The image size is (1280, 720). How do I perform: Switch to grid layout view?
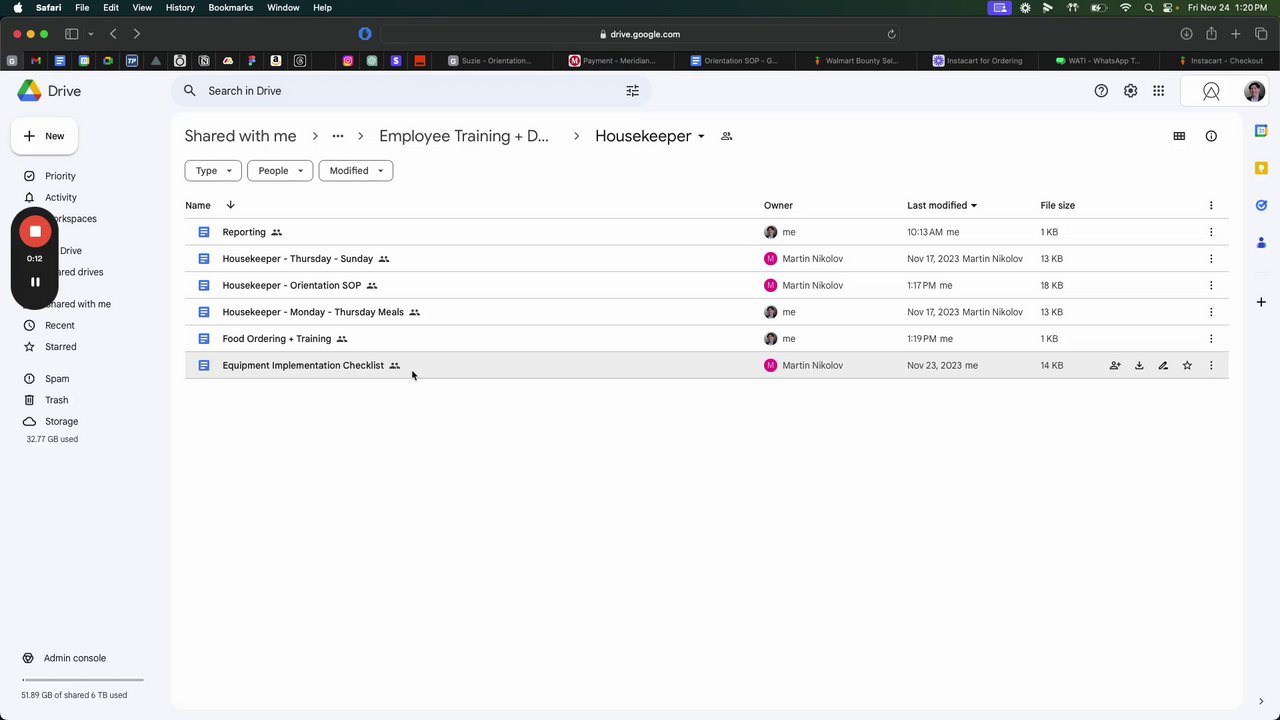1179,136
